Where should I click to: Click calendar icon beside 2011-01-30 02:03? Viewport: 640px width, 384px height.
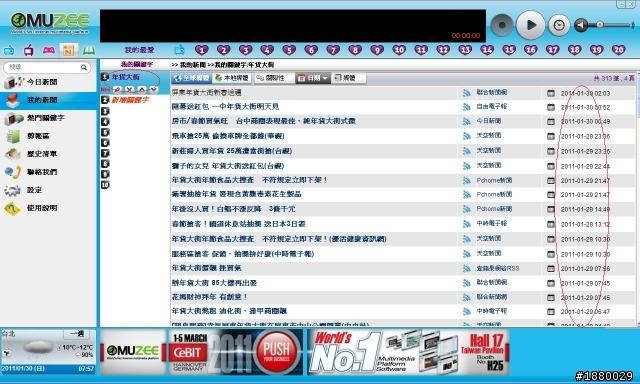coord(551,93)
